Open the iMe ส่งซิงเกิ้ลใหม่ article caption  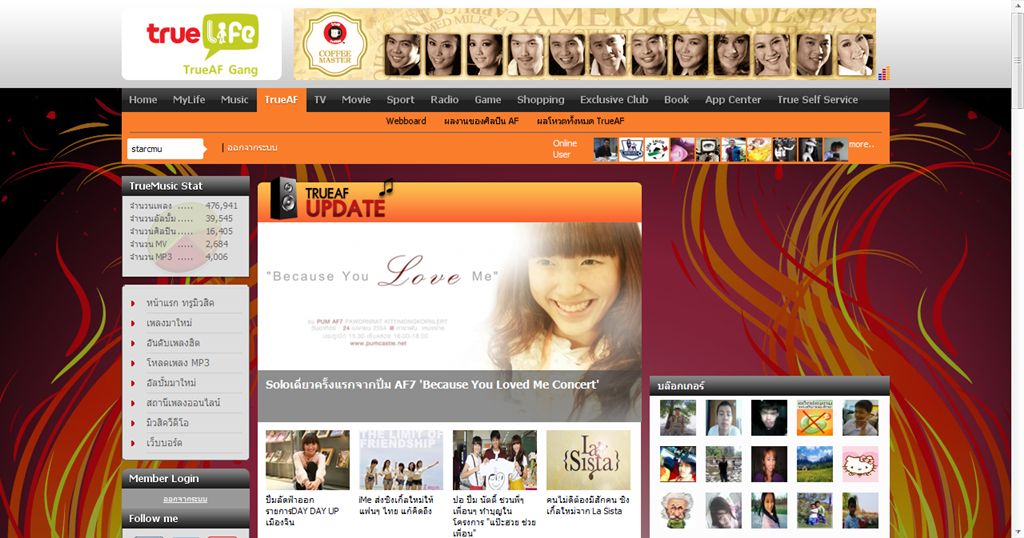coord(396,505)
